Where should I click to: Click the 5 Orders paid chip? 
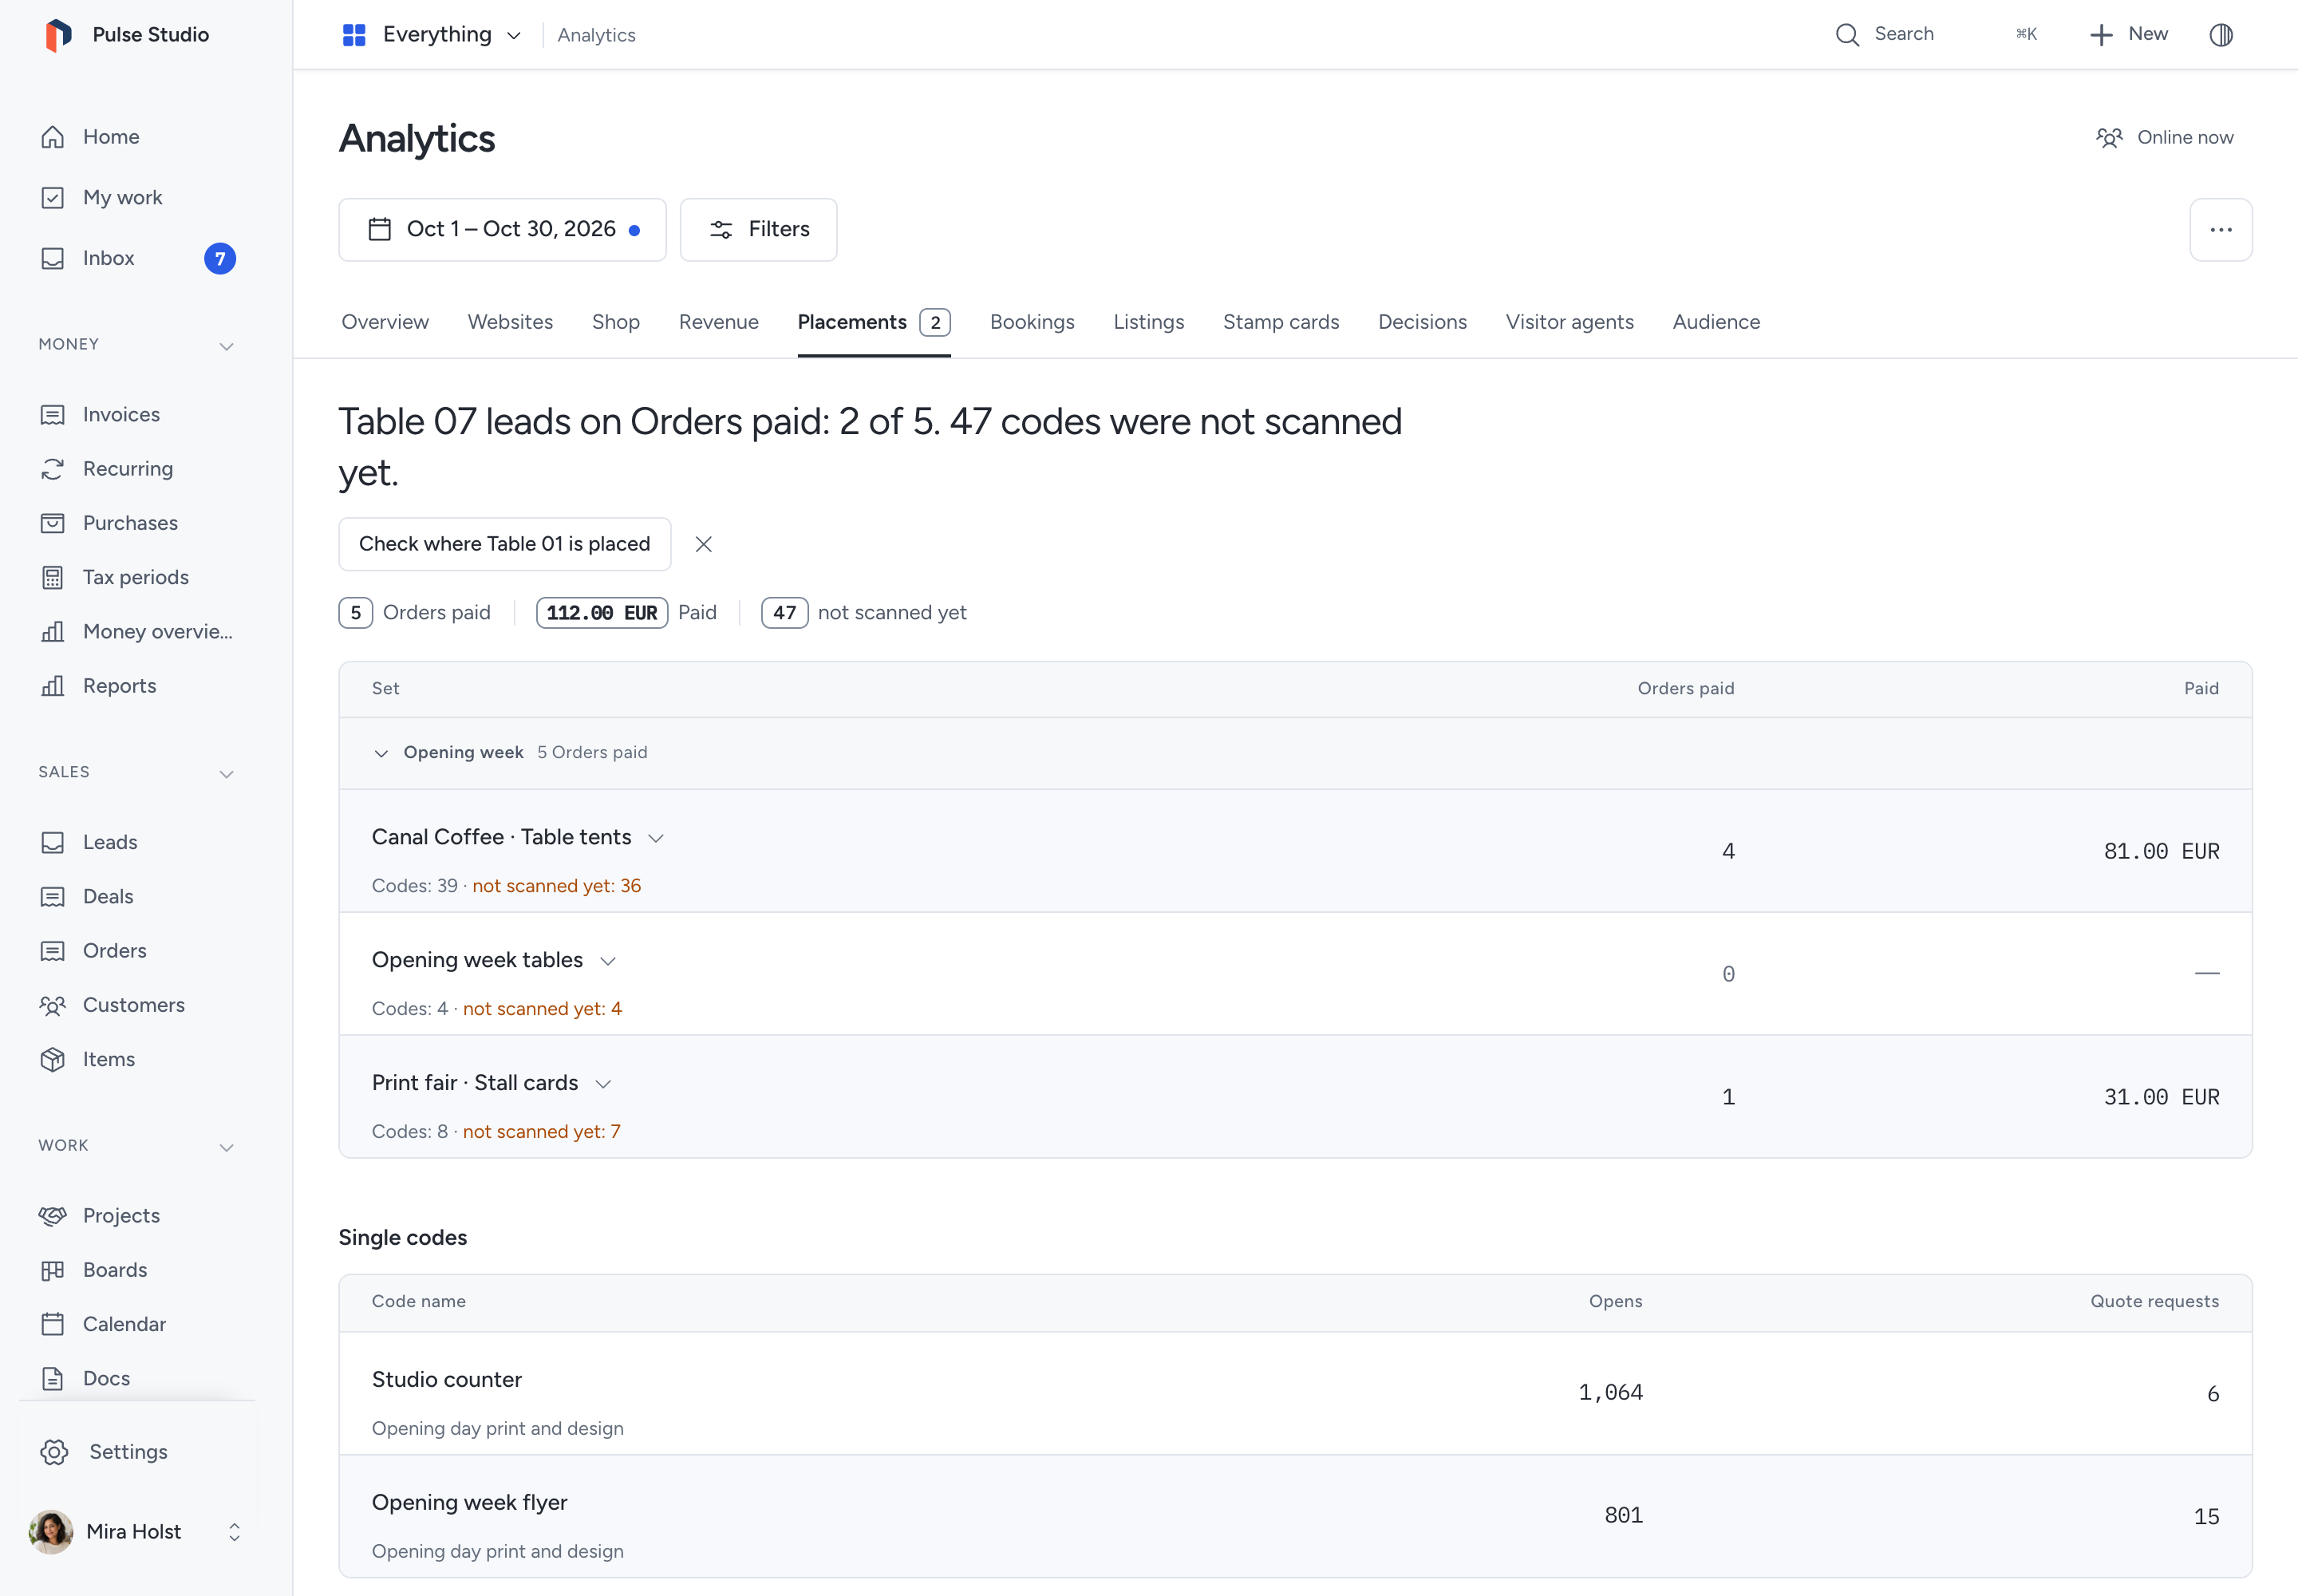click(x=414, y=613)
